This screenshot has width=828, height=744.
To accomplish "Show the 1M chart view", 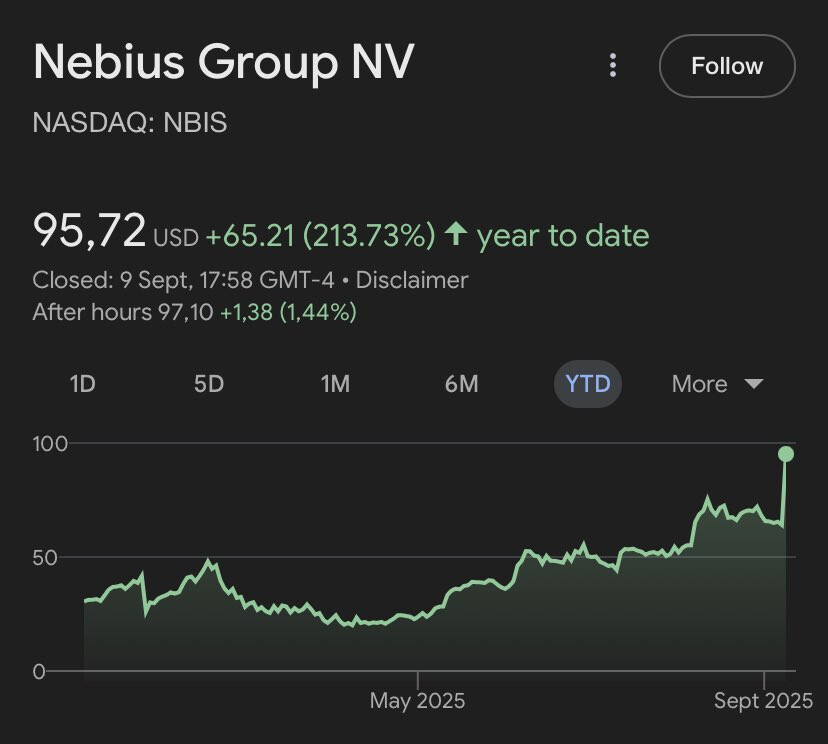I will (x=335, y=384).
